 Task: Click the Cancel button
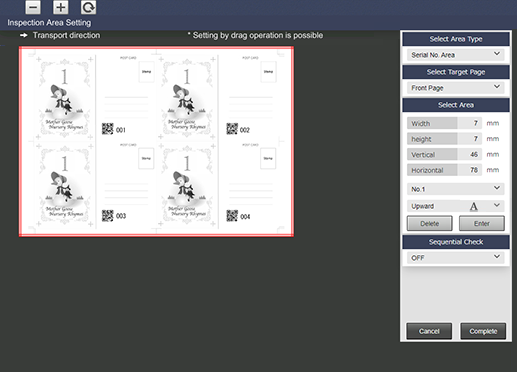click(x=429, y=331)
